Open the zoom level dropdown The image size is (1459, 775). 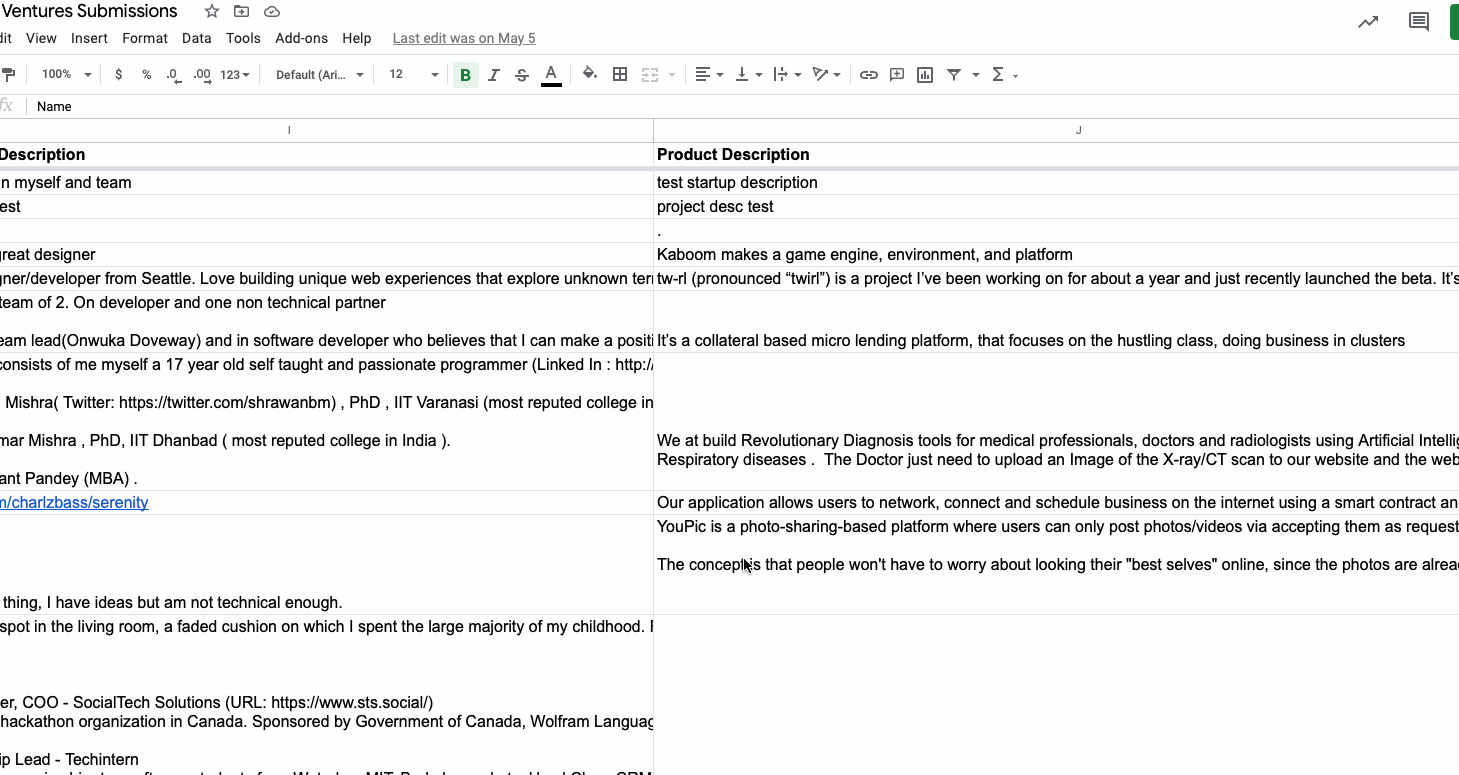click(x=66, y=75)
